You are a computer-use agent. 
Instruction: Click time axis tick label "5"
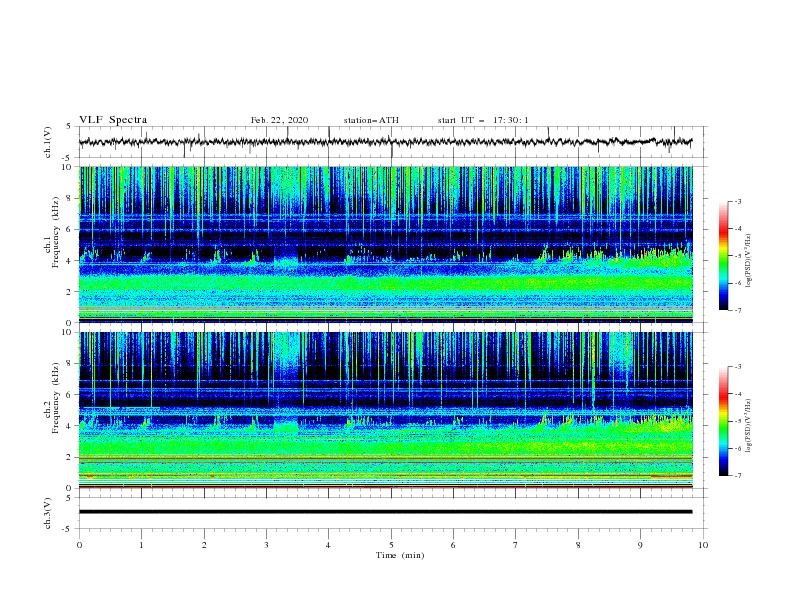391,545
